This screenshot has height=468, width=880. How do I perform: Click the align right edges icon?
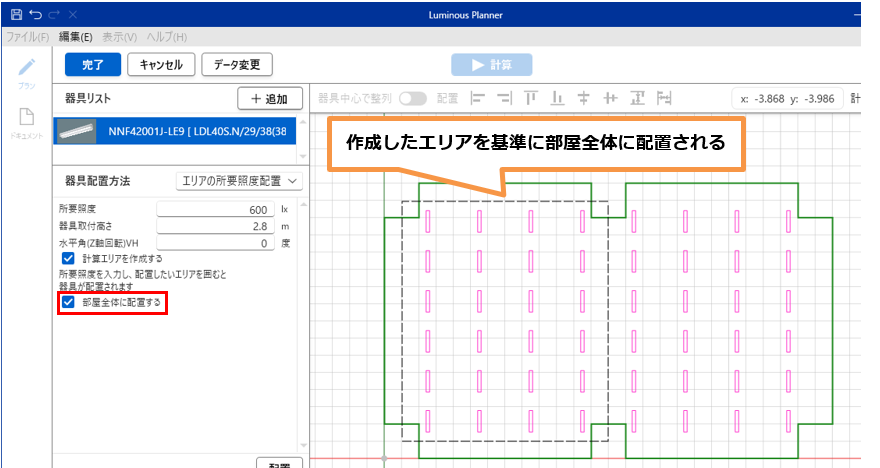click(x=503, y=98)
